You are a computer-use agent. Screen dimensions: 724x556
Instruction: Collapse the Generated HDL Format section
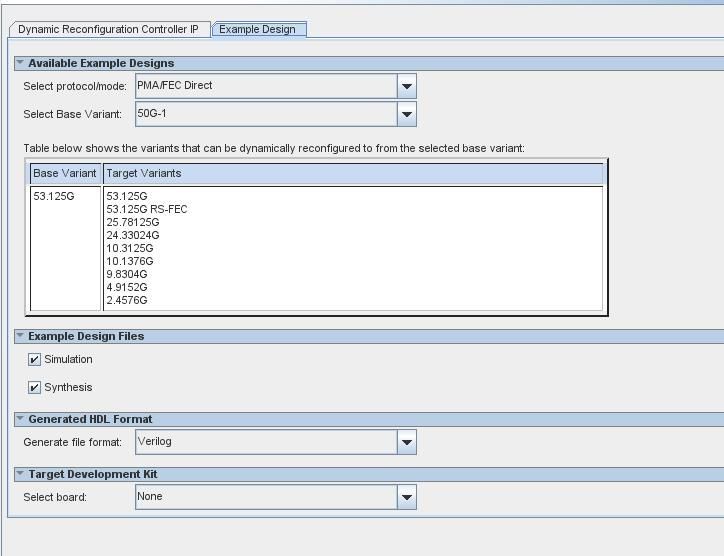click(20, 419)
